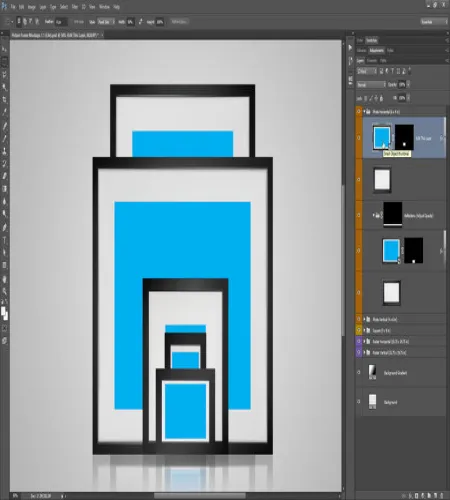Toggle visibility of the first violet group
Image resolution: width=450 pixels, height=500 pixels.
359,341
